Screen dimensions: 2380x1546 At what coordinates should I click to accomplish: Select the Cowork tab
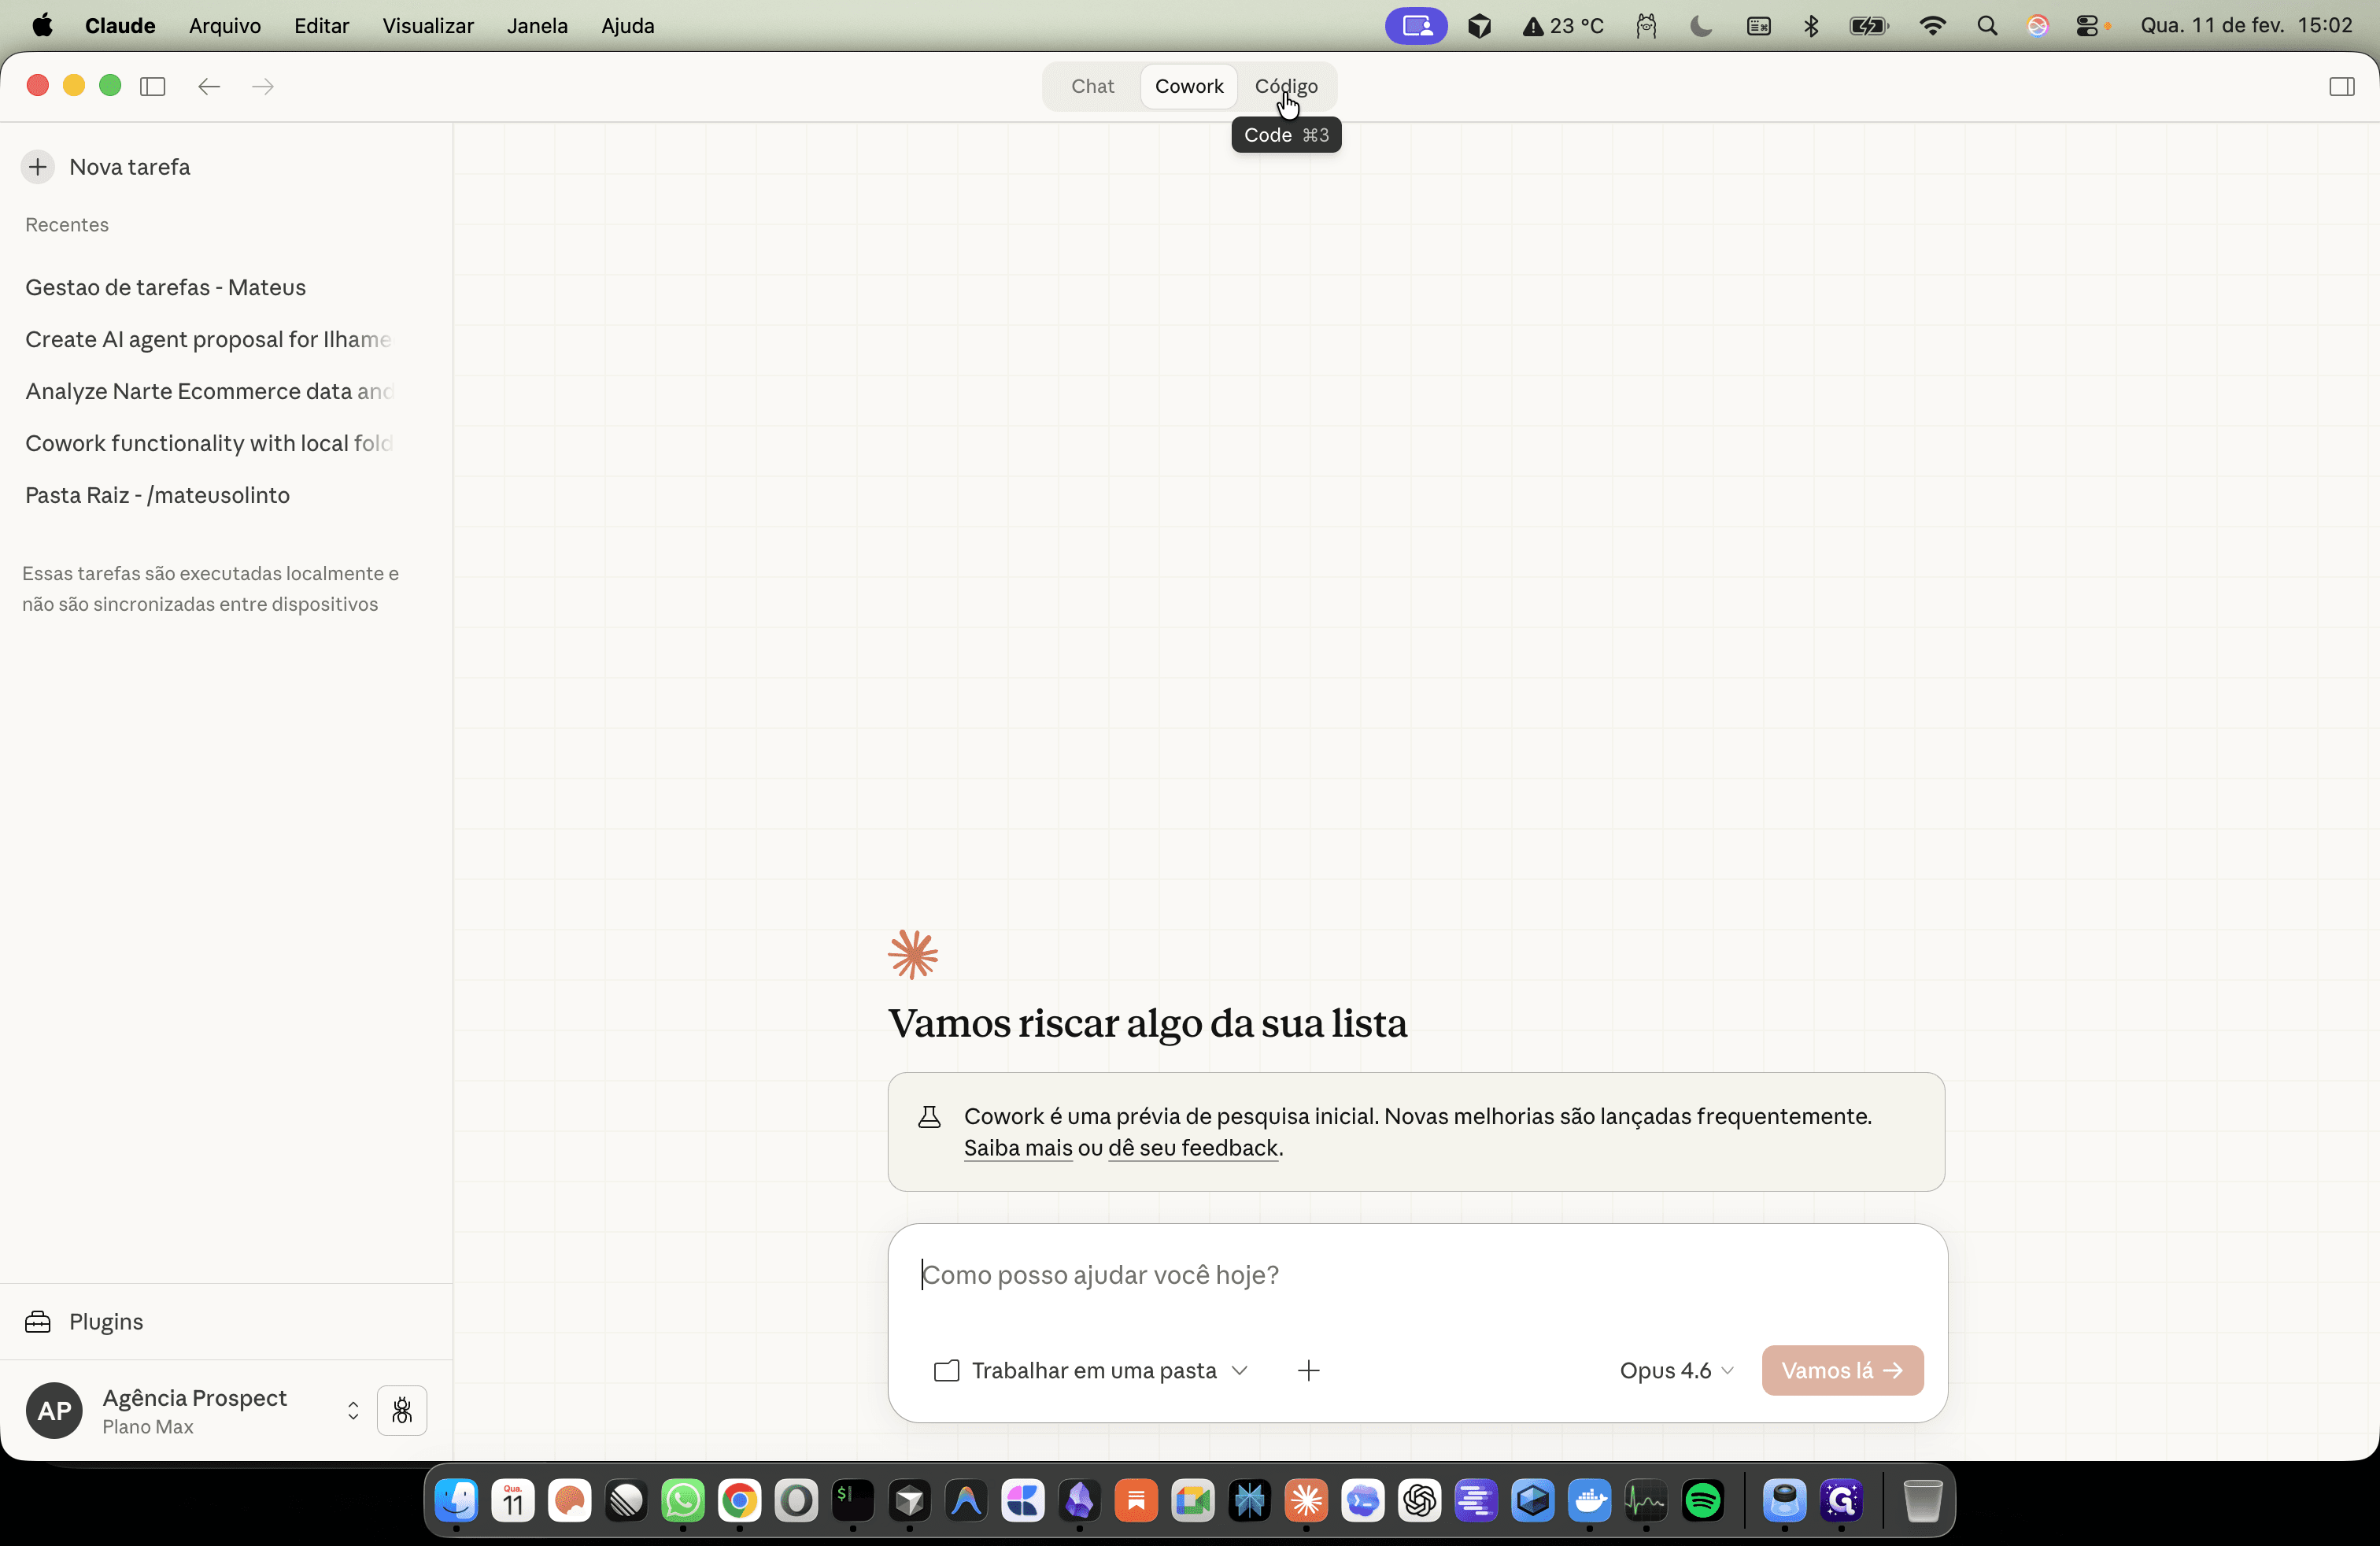[1189, 86]
